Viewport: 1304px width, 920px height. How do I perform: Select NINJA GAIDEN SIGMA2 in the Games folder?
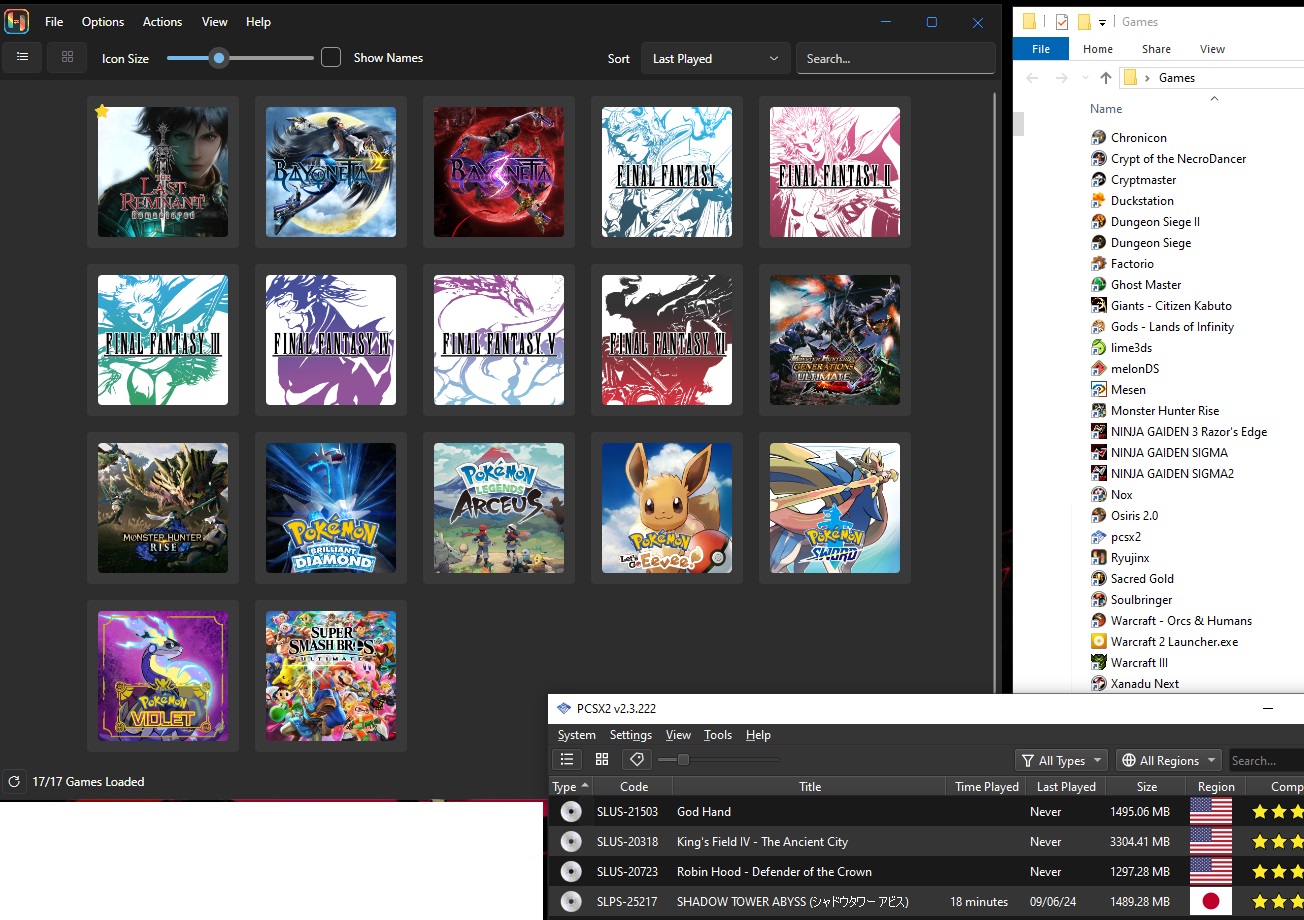click(1172, 474)
